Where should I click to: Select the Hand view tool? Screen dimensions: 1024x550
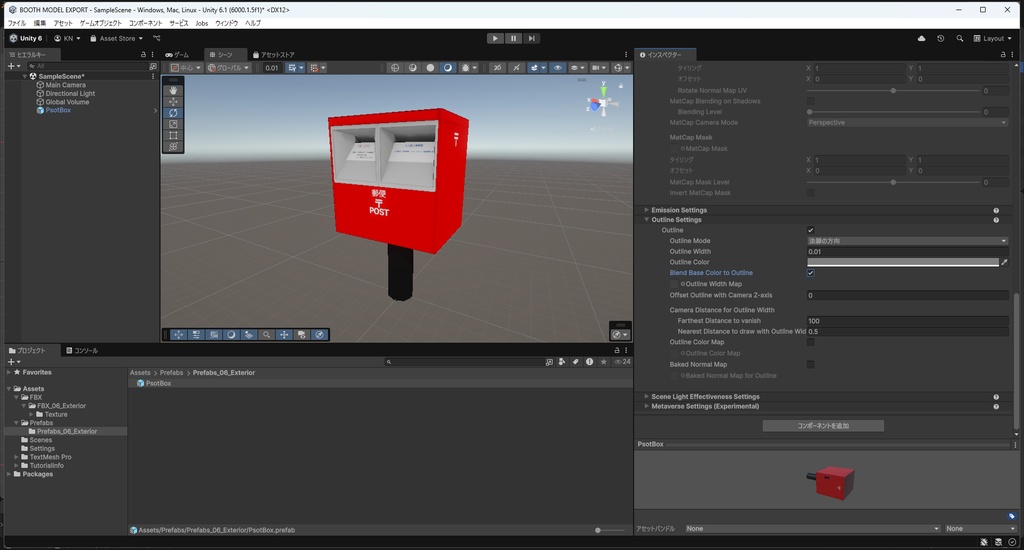coord(173,90)
